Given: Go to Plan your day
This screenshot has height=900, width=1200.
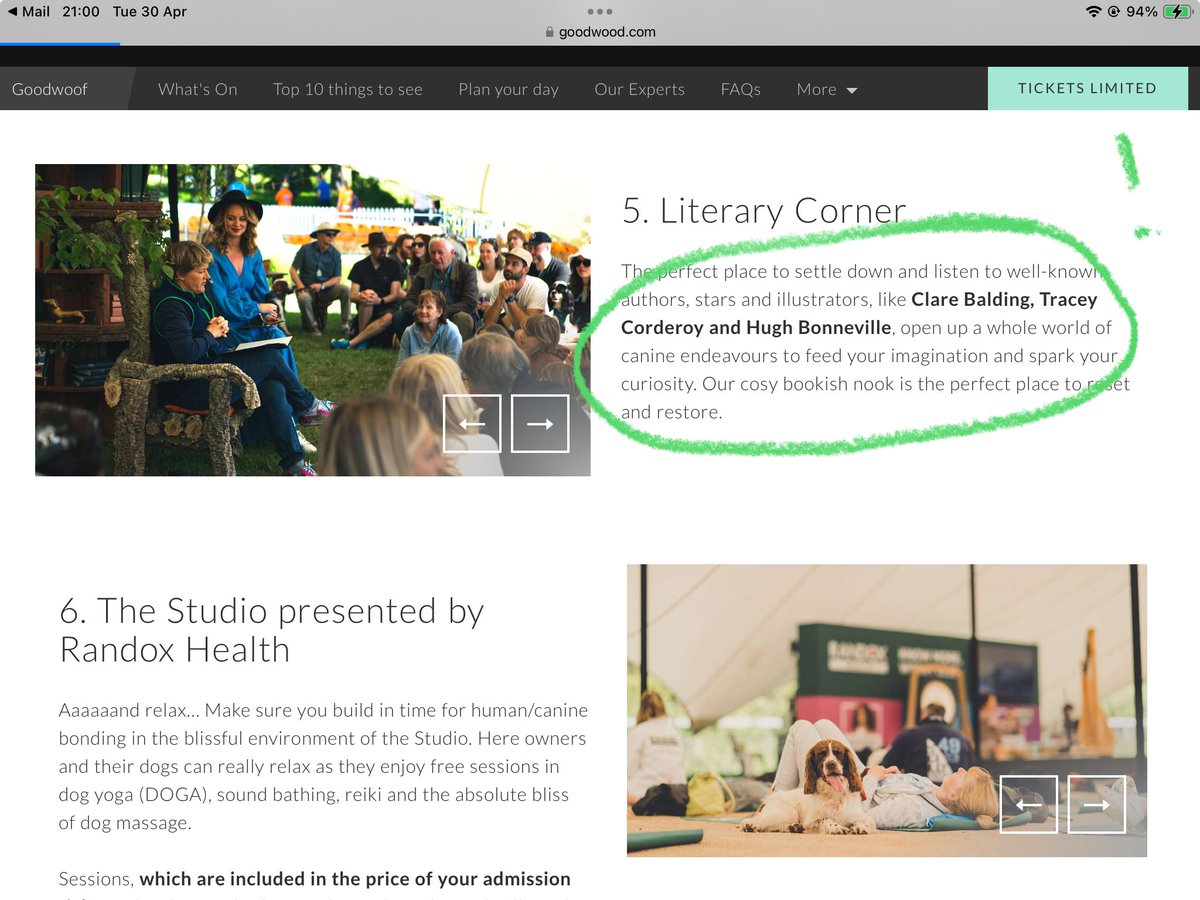Looking at the screenshot, I should pos(508,89).
